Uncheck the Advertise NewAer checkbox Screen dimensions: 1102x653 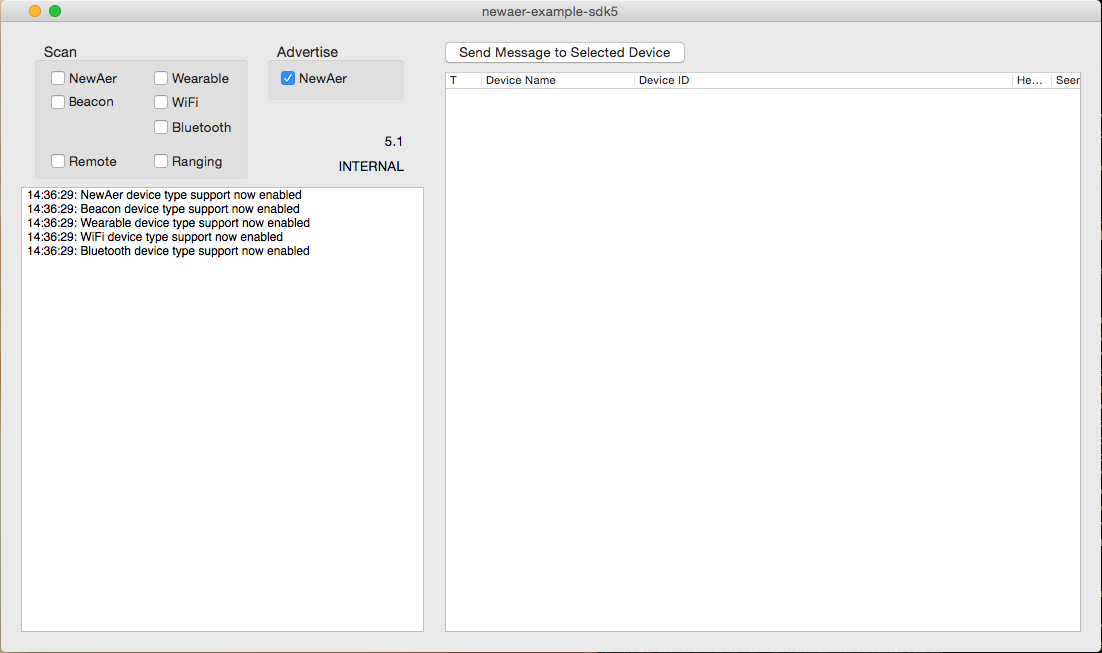(x=287, y=78)
